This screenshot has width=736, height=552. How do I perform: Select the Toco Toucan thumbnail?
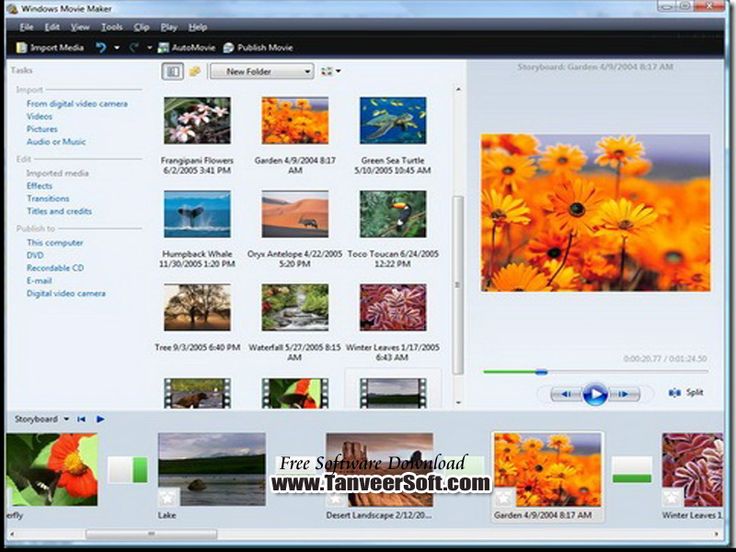(393, 214)
